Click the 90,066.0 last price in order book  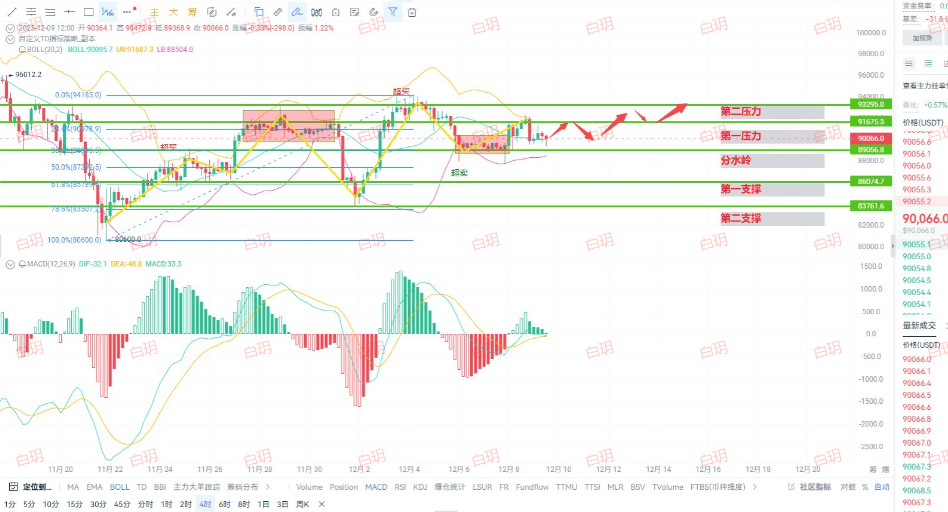tap(925, 219)
